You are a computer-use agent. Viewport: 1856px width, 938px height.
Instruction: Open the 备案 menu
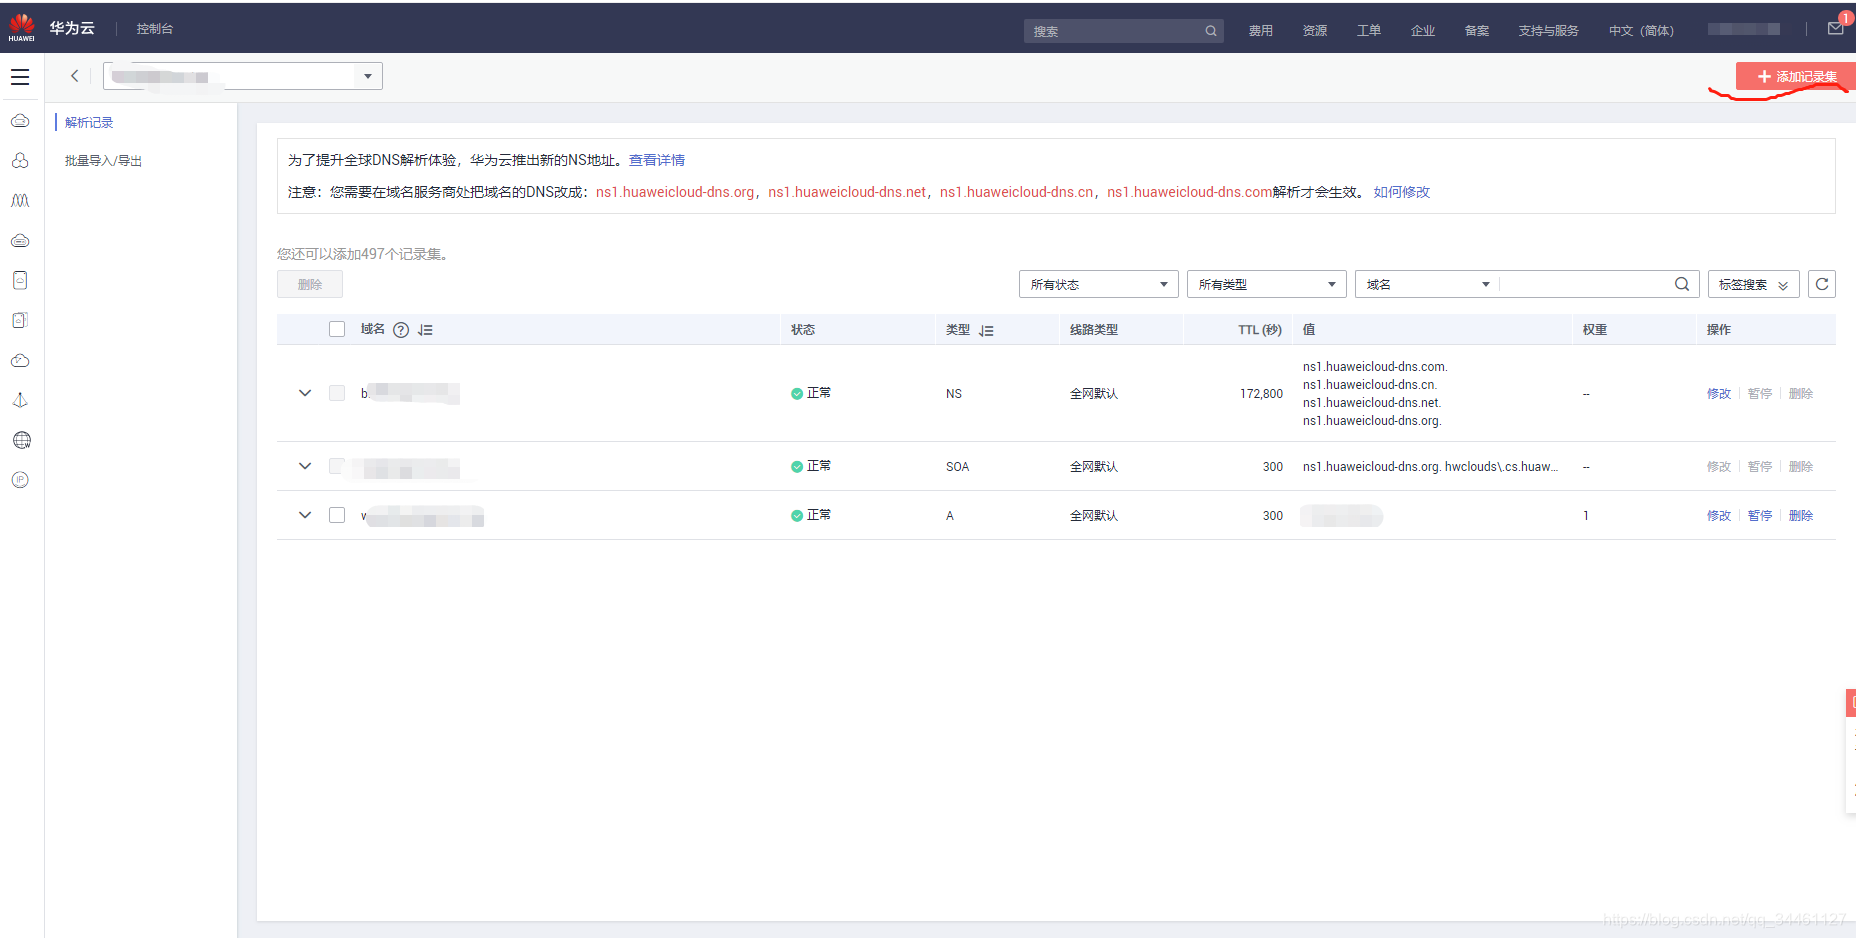click(x=1477, y=31)
